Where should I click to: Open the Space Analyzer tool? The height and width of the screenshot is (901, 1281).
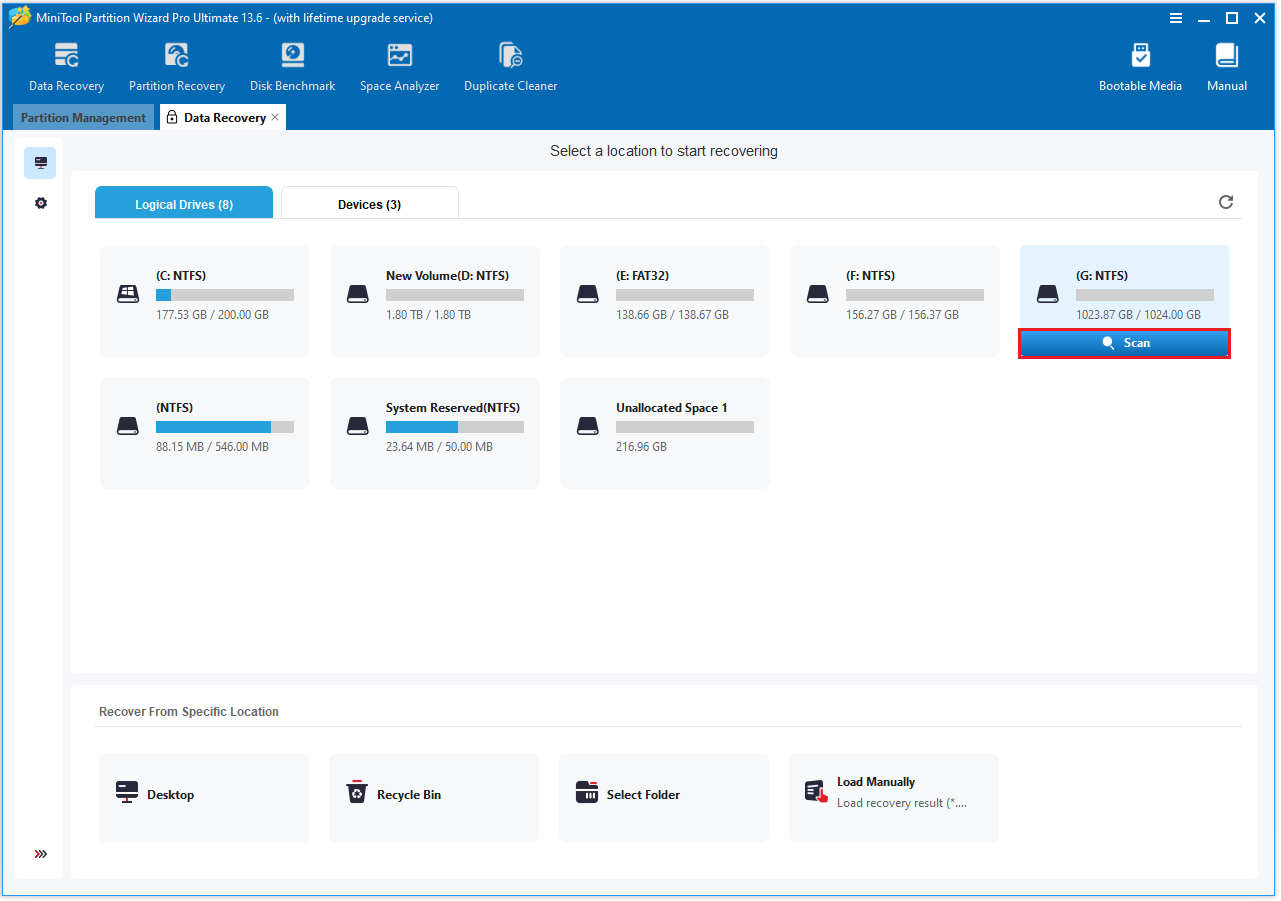(400, 67)
